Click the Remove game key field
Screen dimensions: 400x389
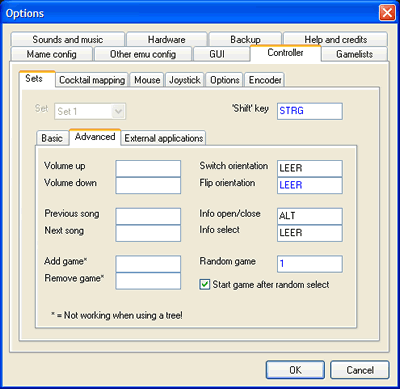pyautogui.click(x=148, y=281)
